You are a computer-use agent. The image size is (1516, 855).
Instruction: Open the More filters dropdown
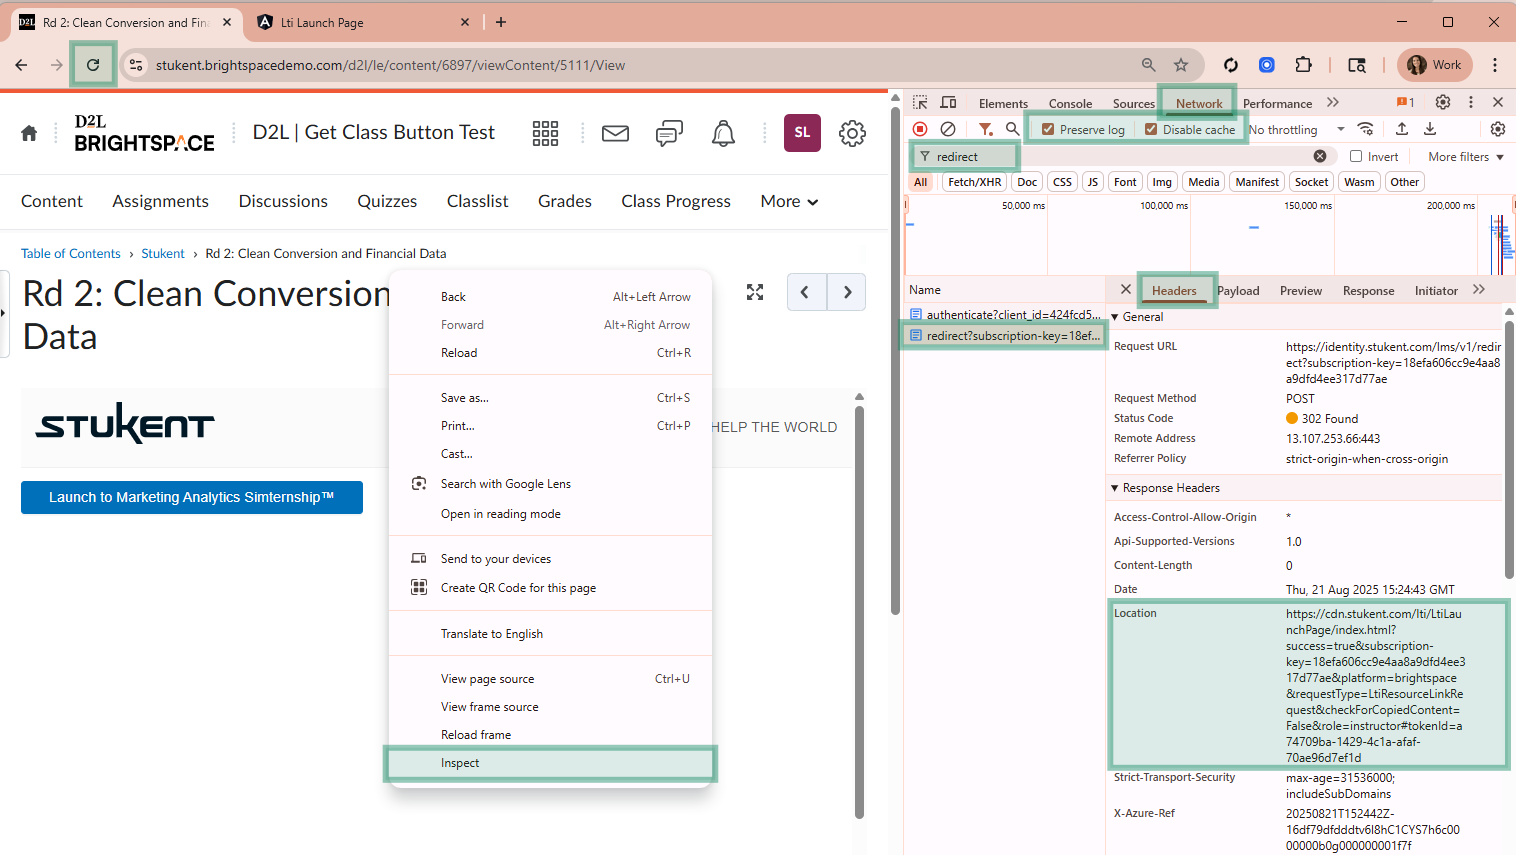point(1466,157)
